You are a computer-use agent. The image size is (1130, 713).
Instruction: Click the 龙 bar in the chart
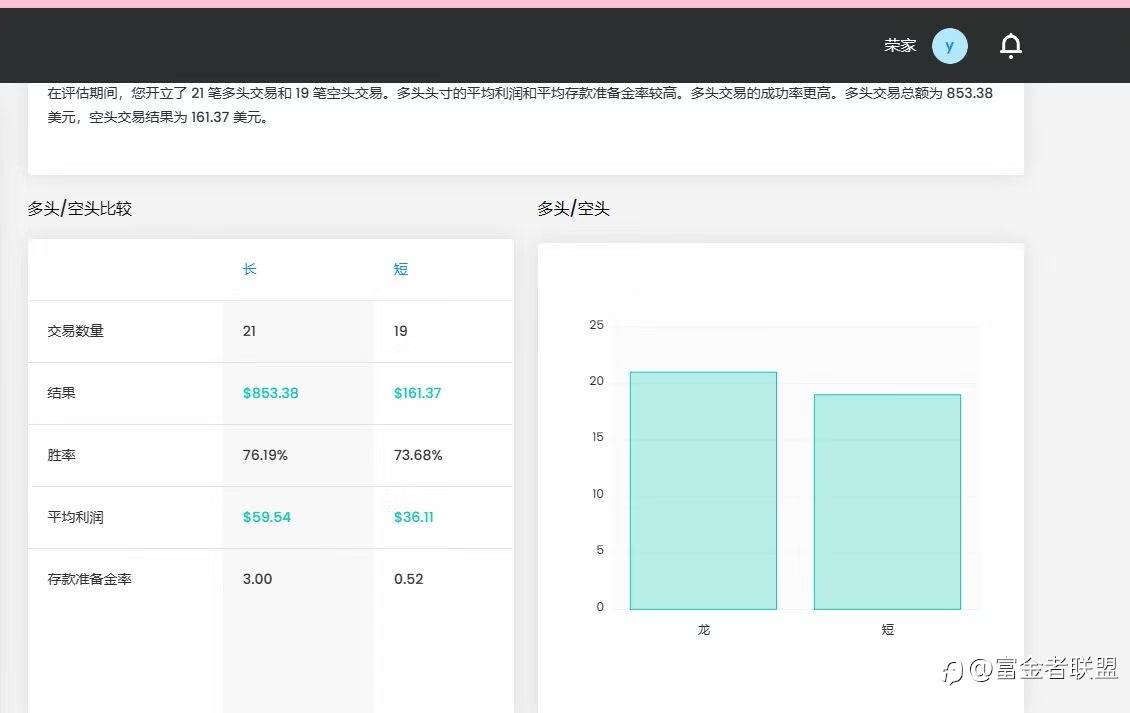coord(703,490)
